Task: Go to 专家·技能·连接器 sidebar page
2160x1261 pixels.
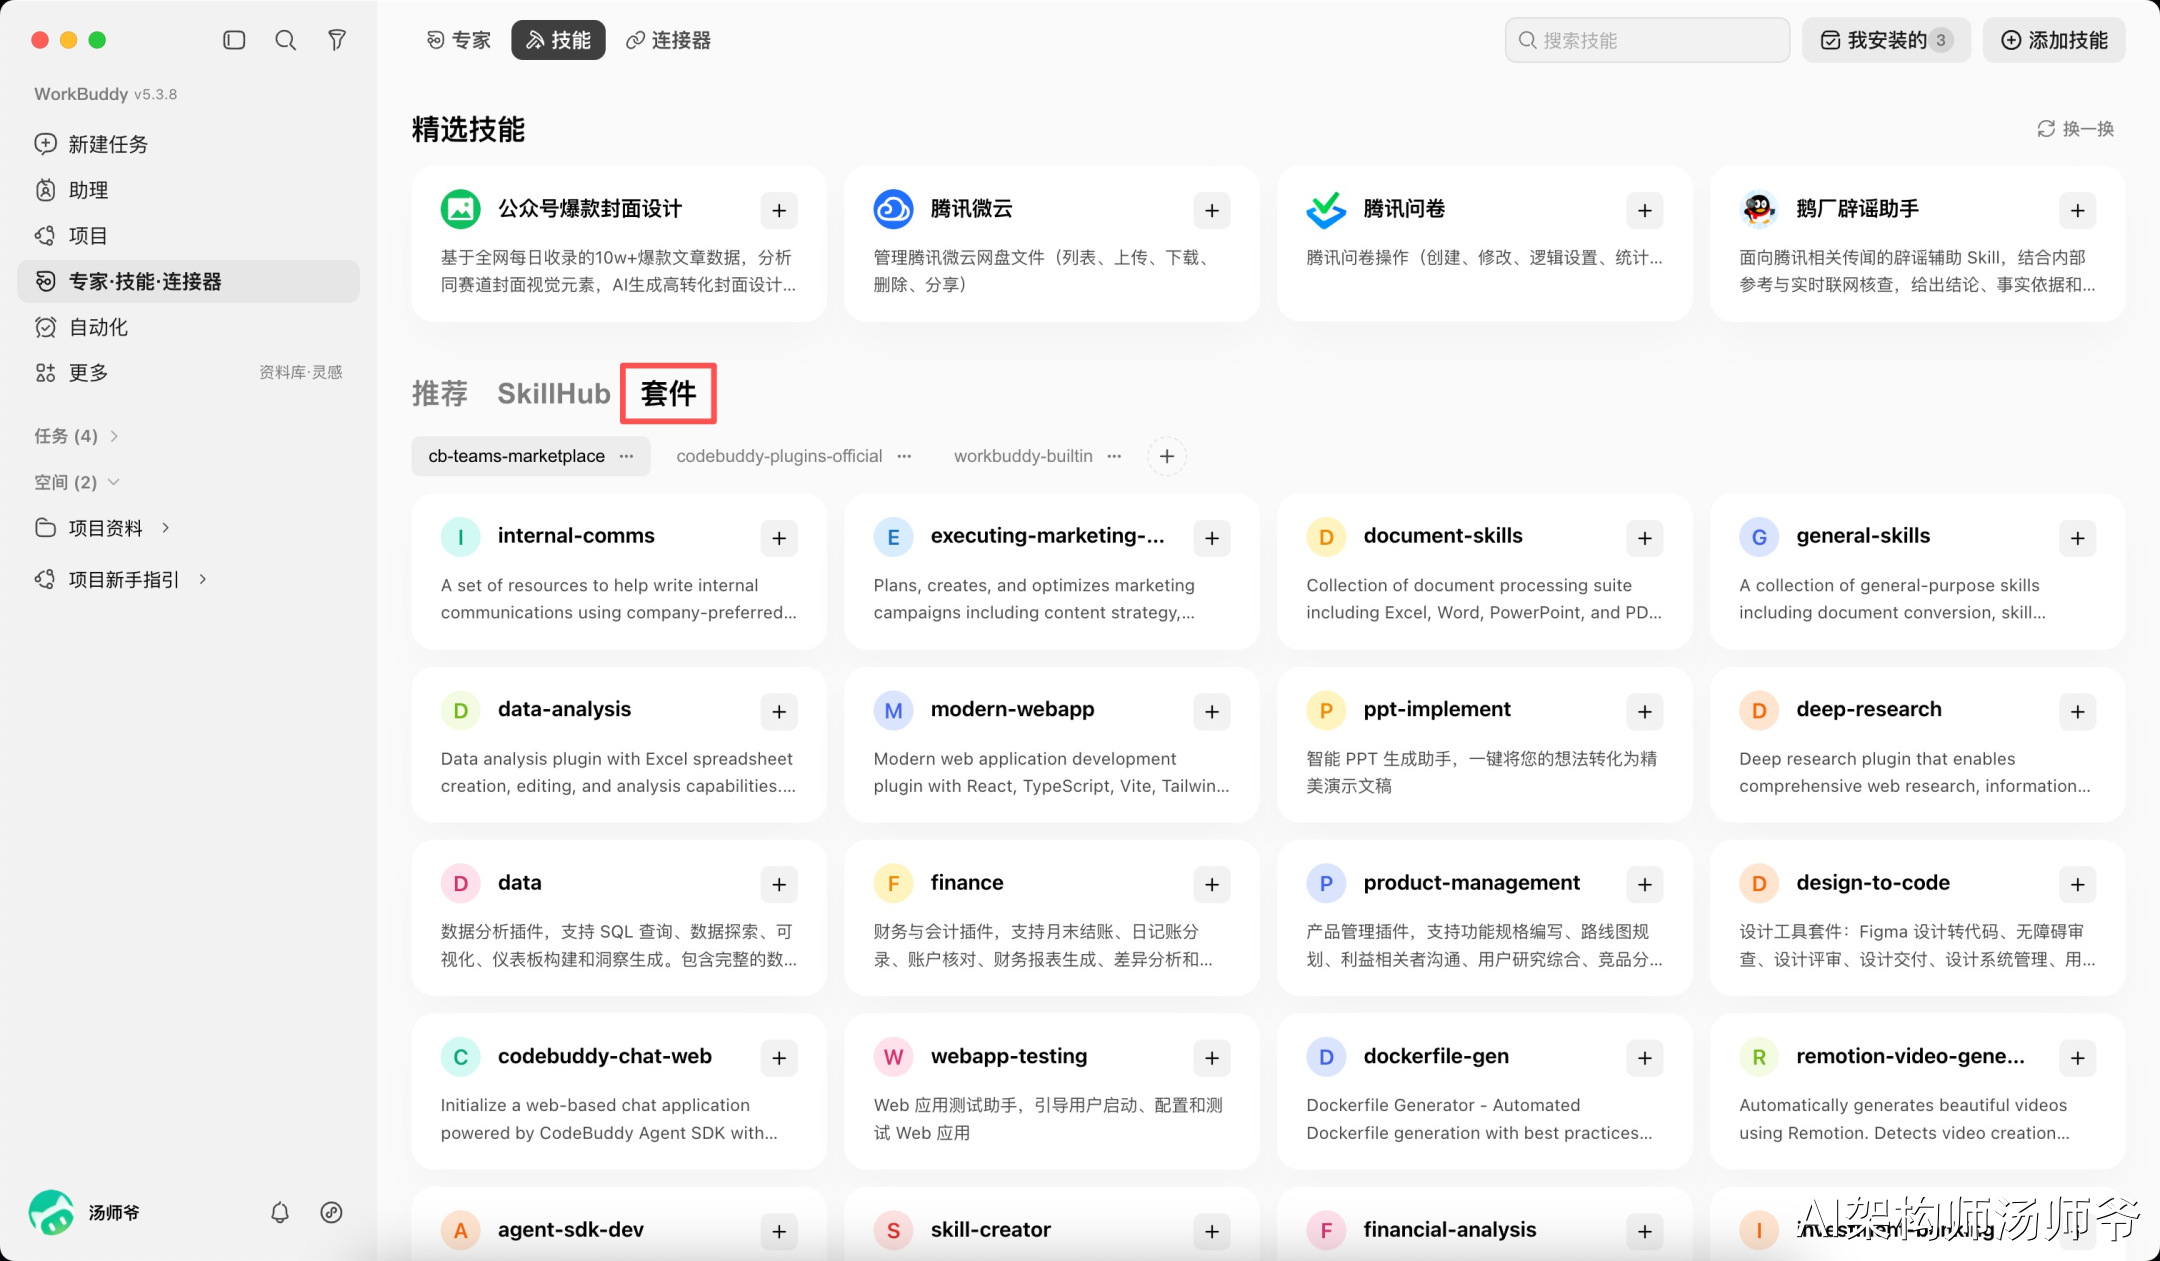Action: click(x=188, y=281)
